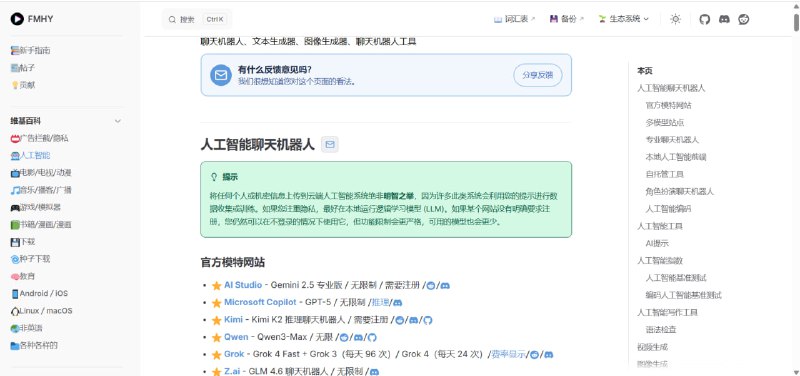The height and width of the screenshot is (376, 800).
Task: Open the 费率显示 link in Grok row
Action: tap(509, 354)
